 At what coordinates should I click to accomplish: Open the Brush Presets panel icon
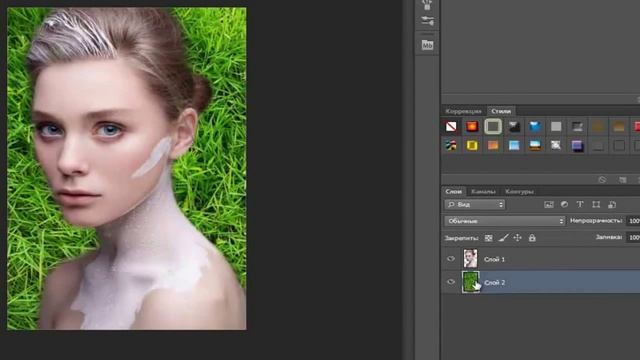pos(427,21)
